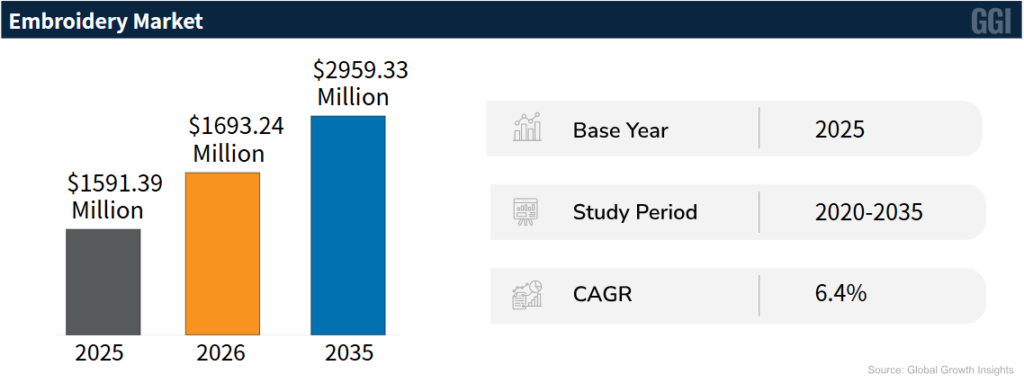Click the 2020-2035 study period value
This screenshot has width=1024, height=392.
click(869, 212)
